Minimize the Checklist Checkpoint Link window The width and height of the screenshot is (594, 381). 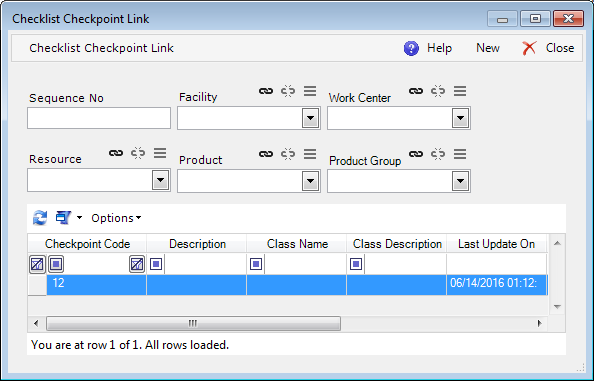502,19
